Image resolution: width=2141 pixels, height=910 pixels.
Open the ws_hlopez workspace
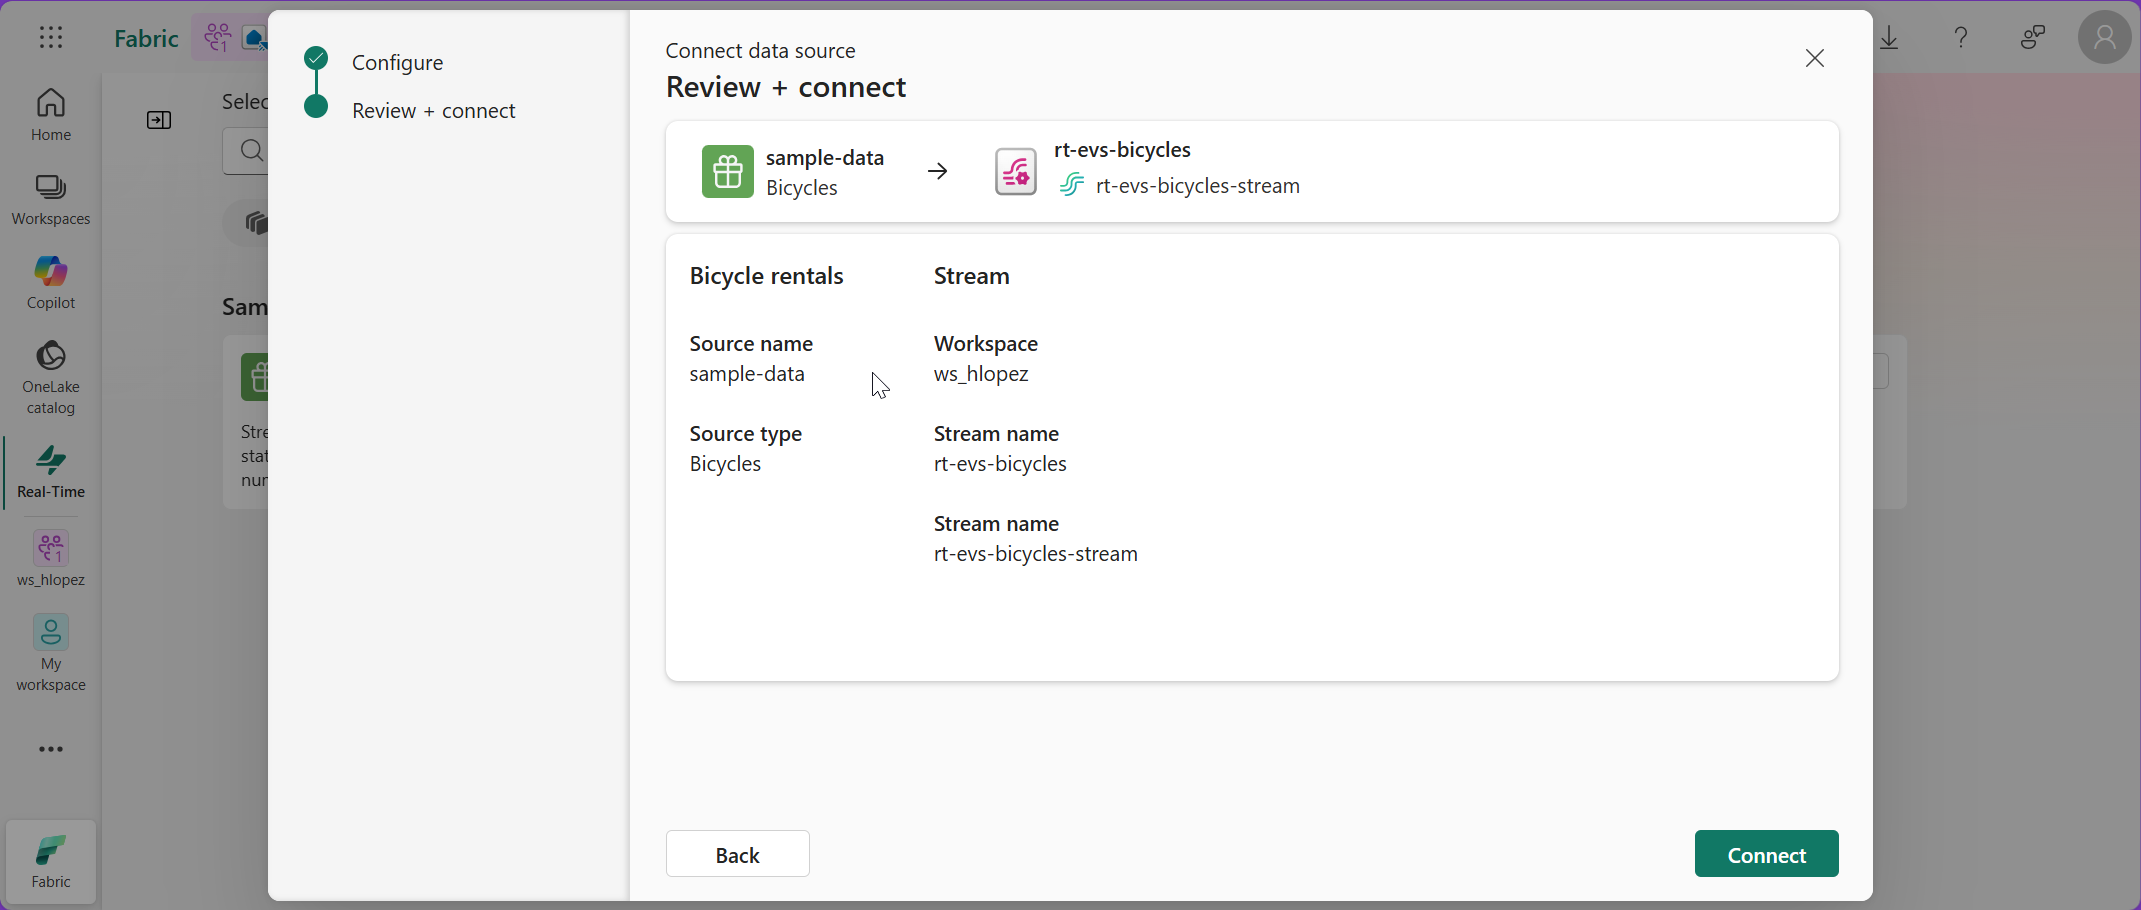tap(51, 559)
